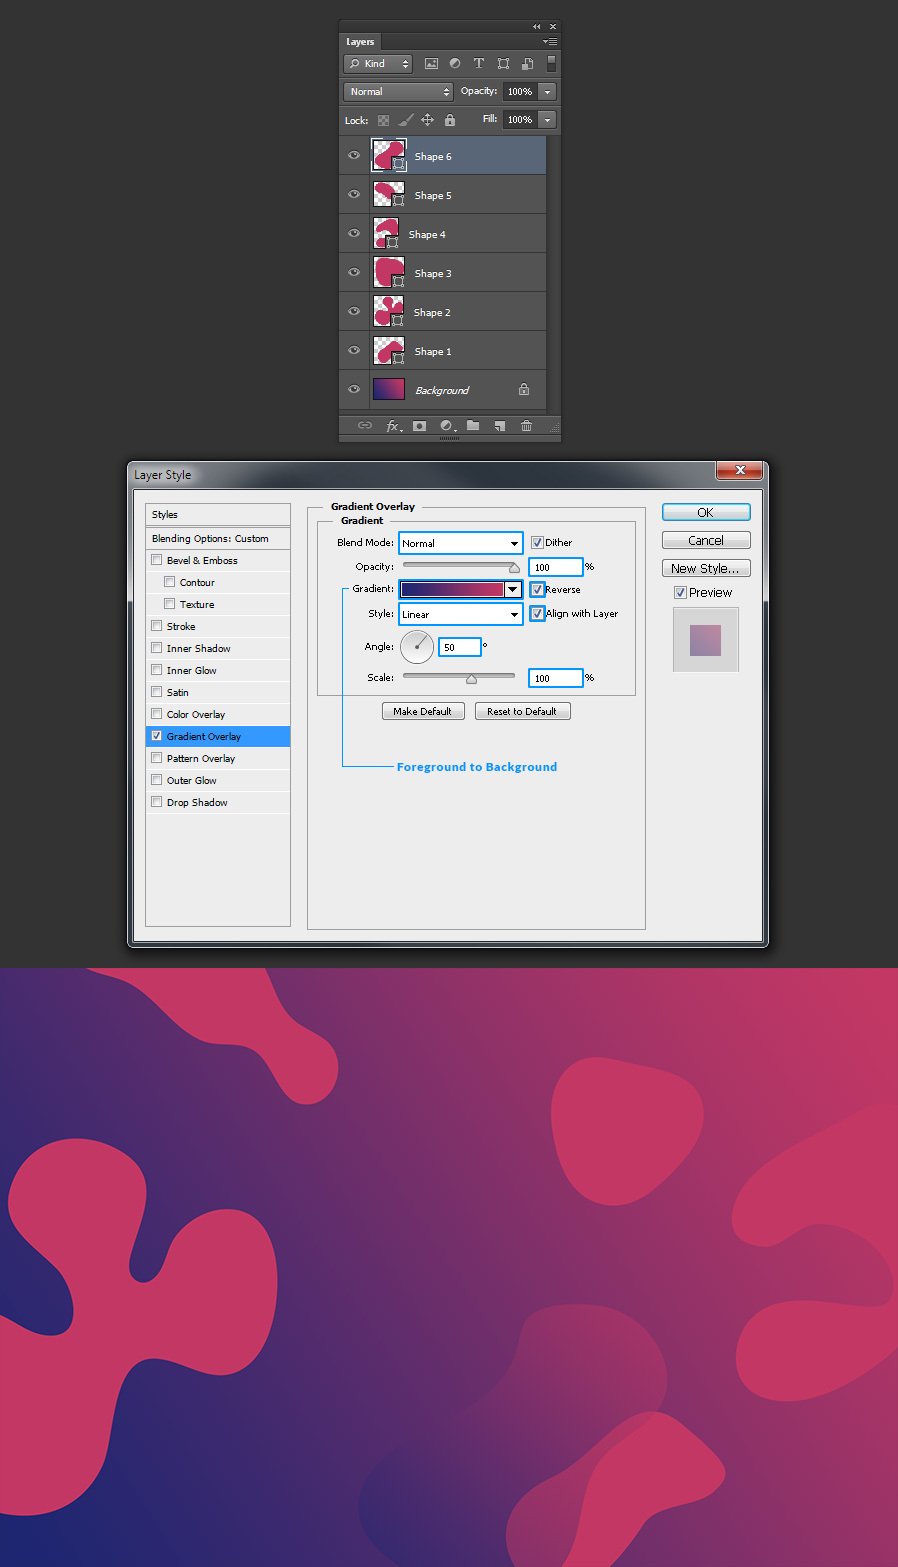Click the New Style... button
Screen dimensions: 898x1567
(706, 568)
